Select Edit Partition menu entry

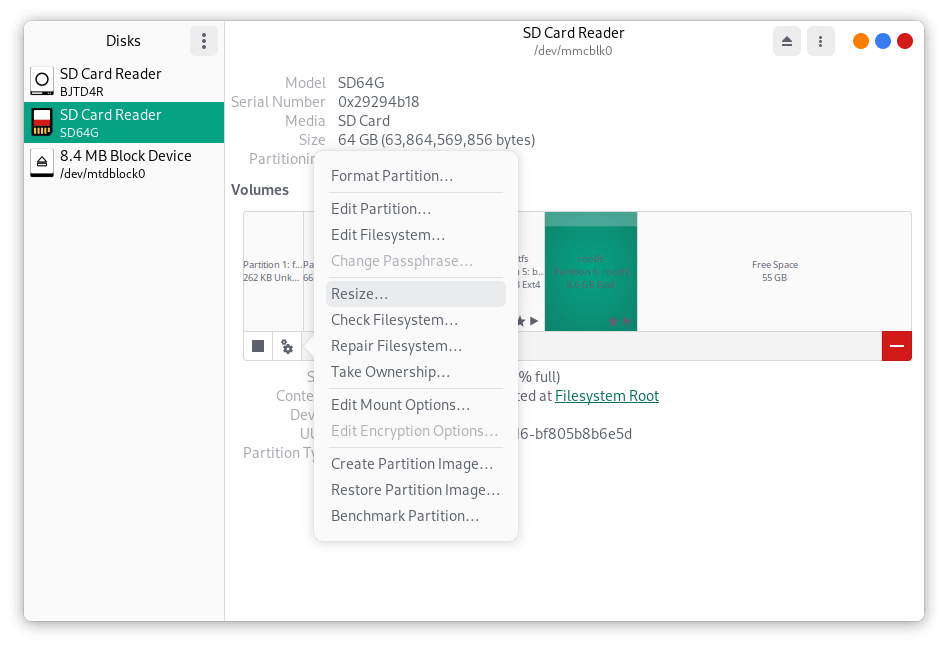tap(381, 209)
